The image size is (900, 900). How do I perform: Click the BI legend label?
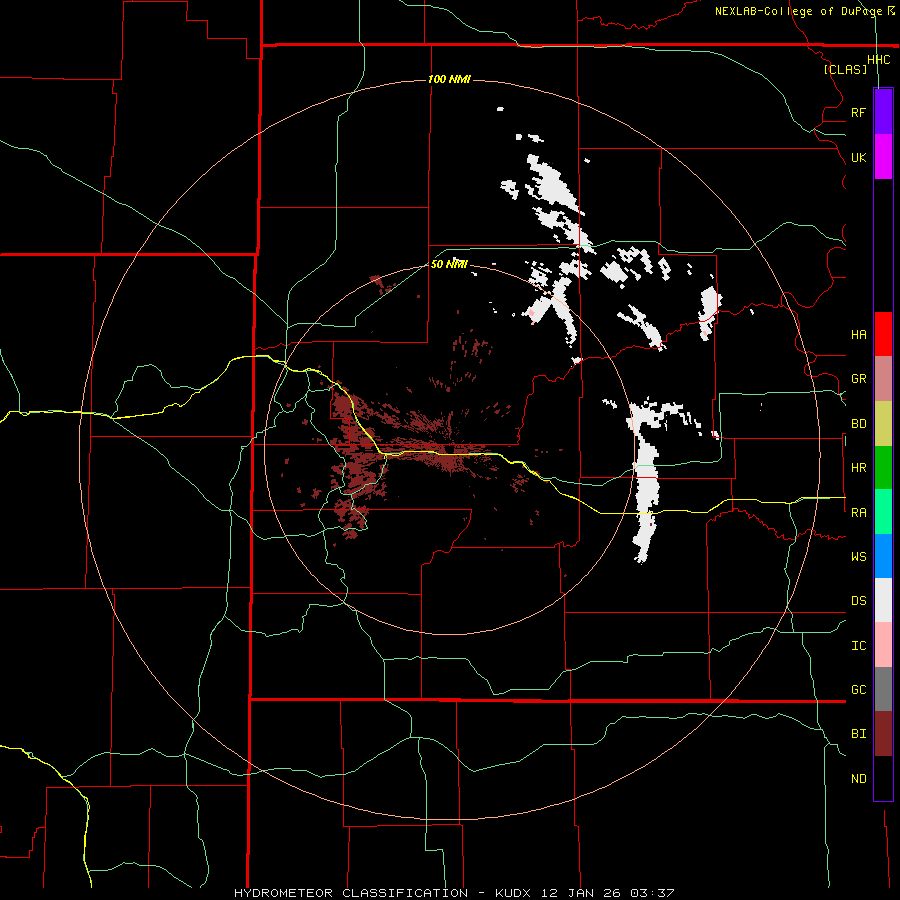click(858, 734)
